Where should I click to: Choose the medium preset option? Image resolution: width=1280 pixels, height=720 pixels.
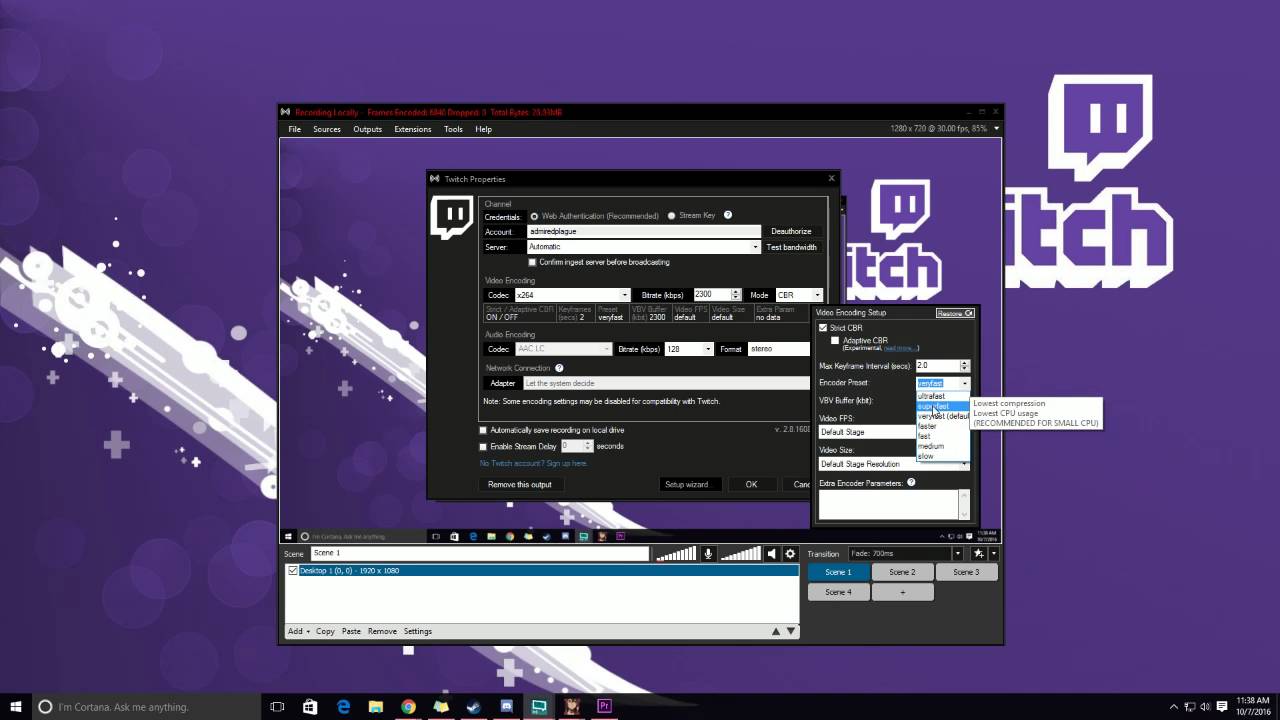coord(943,446)
